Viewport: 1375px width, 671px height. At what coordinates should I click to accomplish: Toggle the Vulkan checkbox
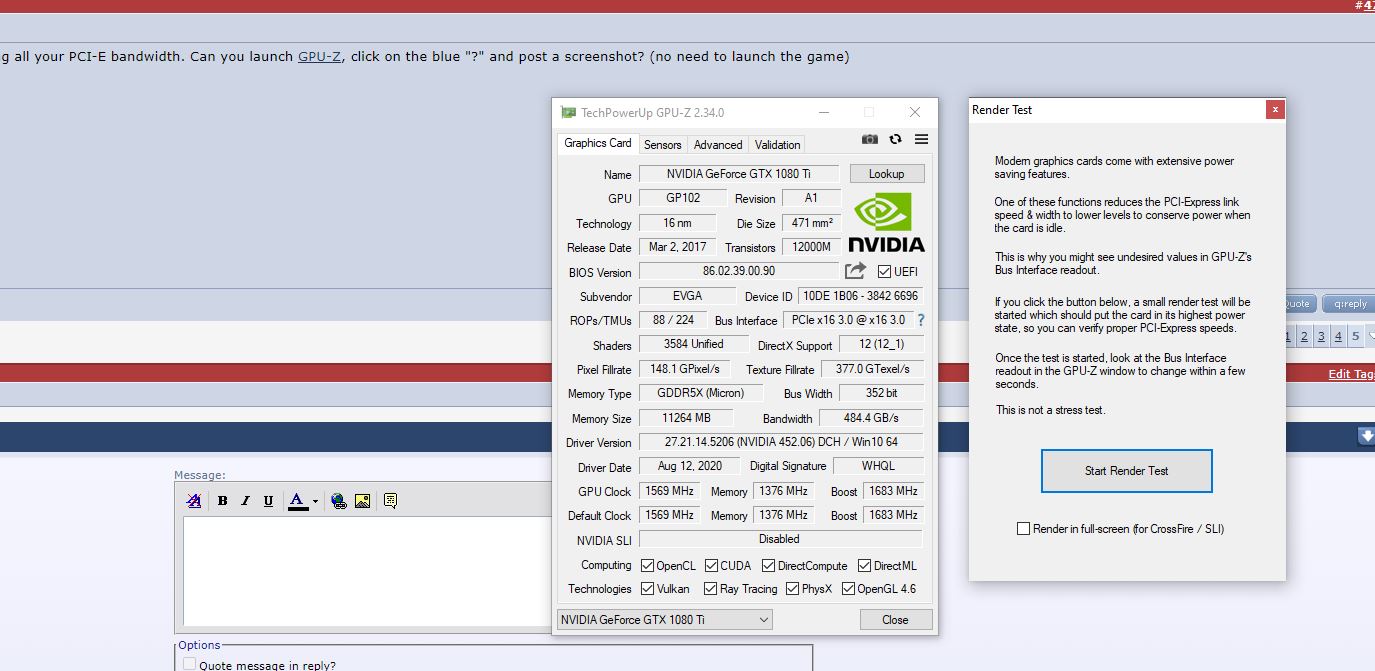point(647,589)
